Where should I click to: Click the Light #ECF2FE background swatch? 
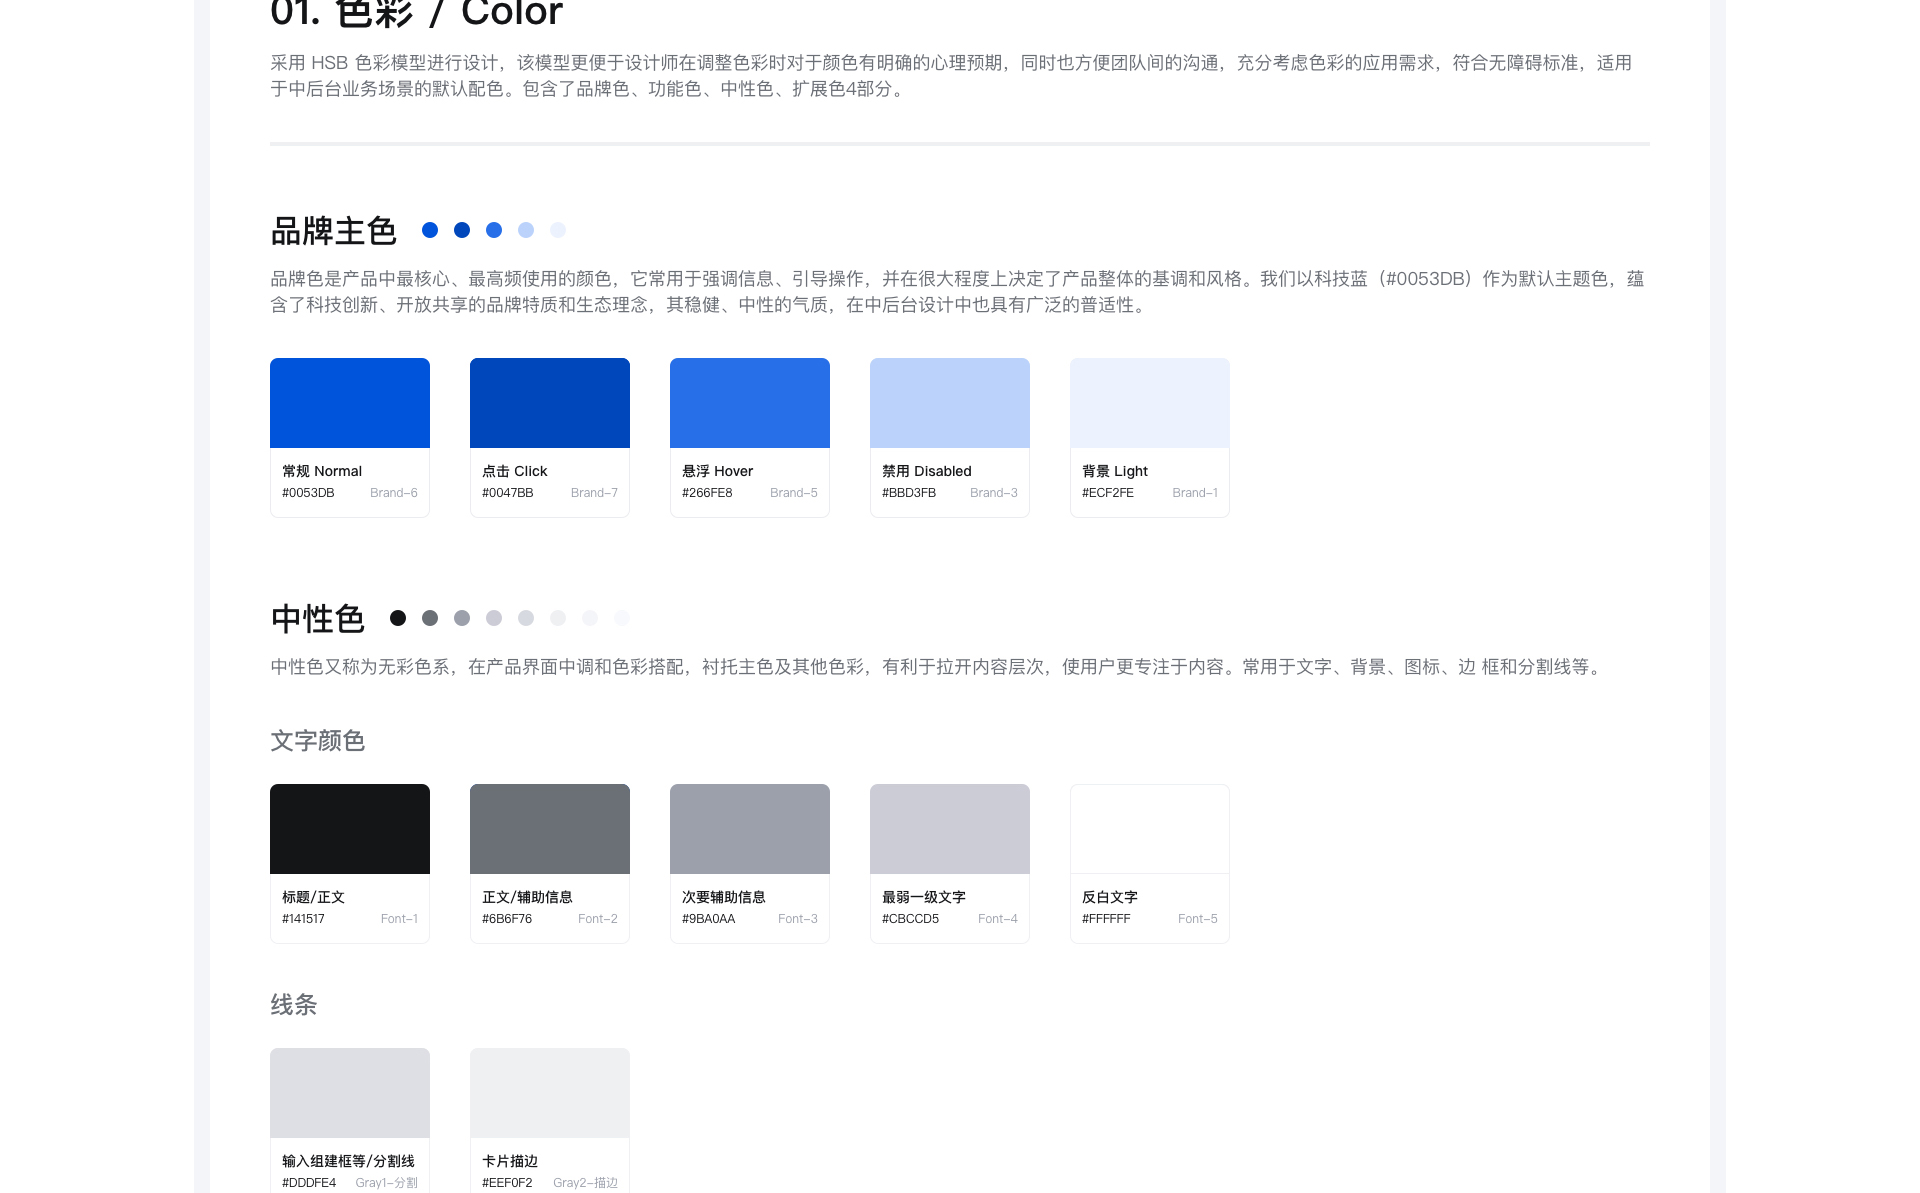1150,403
